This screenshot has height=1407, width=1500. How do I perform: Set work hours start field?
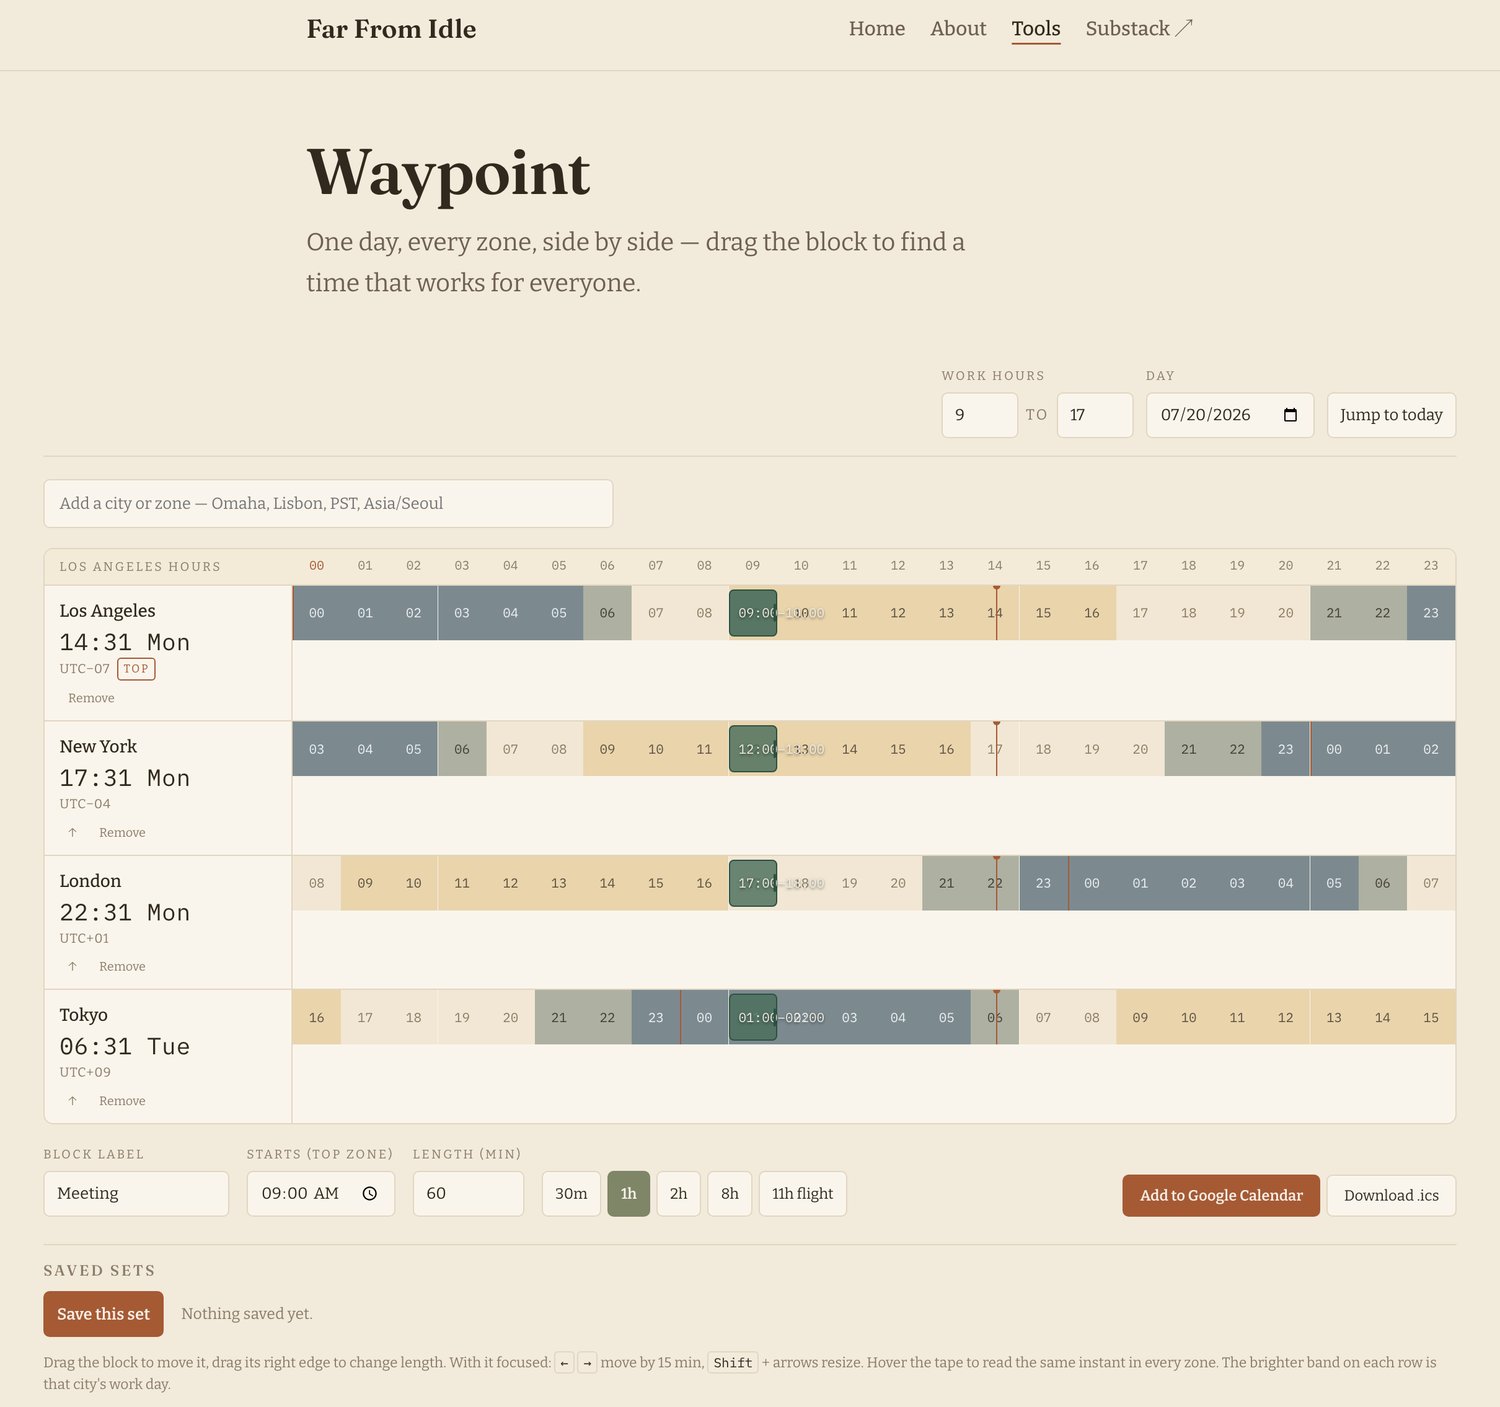point(980,415)
